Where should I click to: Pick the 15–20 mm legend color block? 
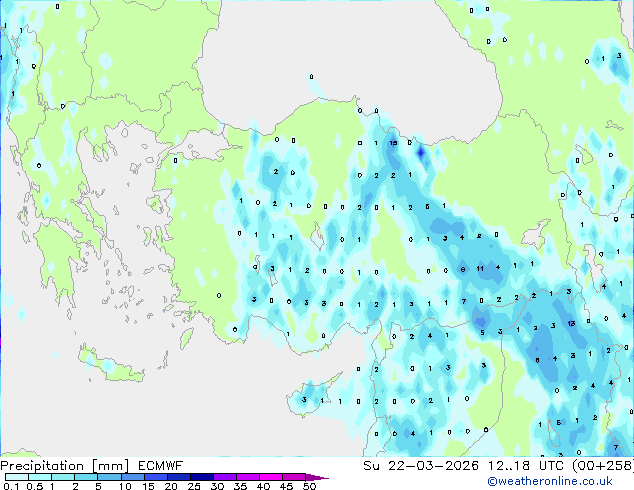coord(156,477)
